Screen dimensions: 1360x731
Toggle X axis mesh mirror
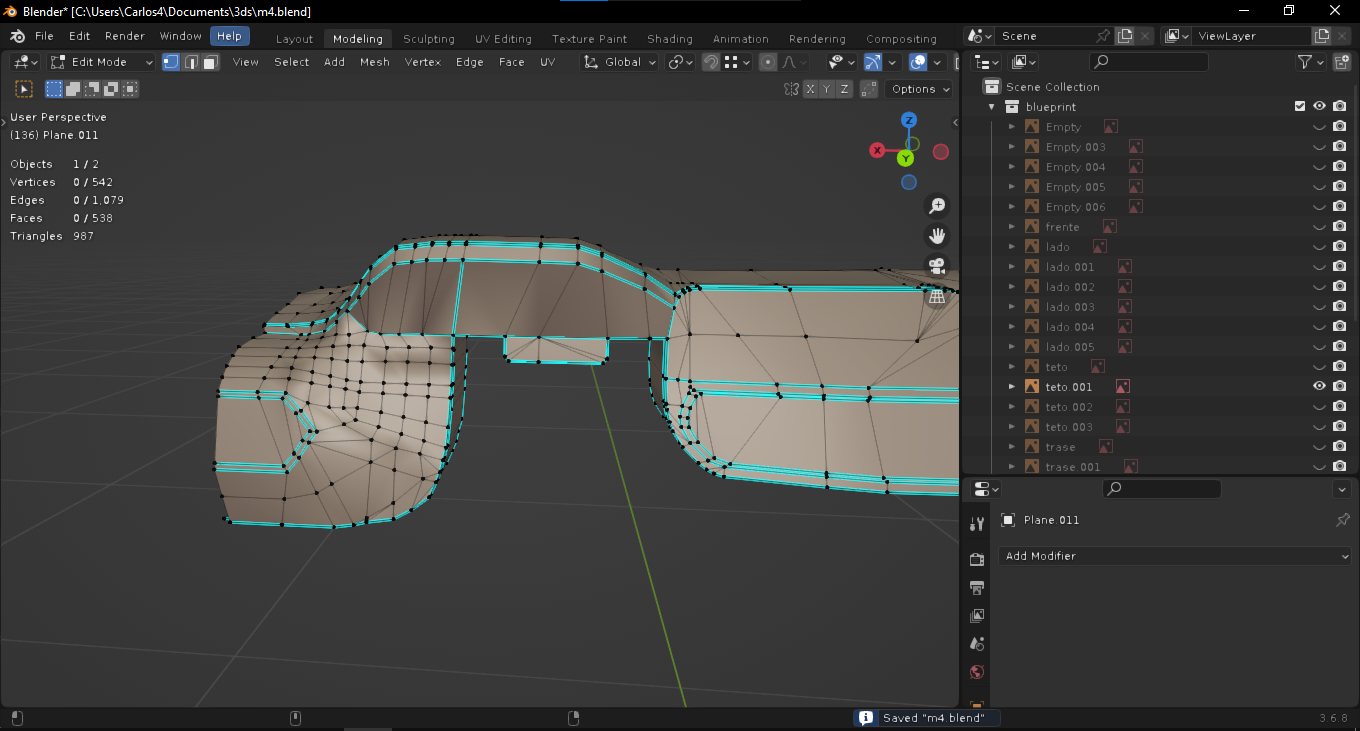tap(809, 89)
